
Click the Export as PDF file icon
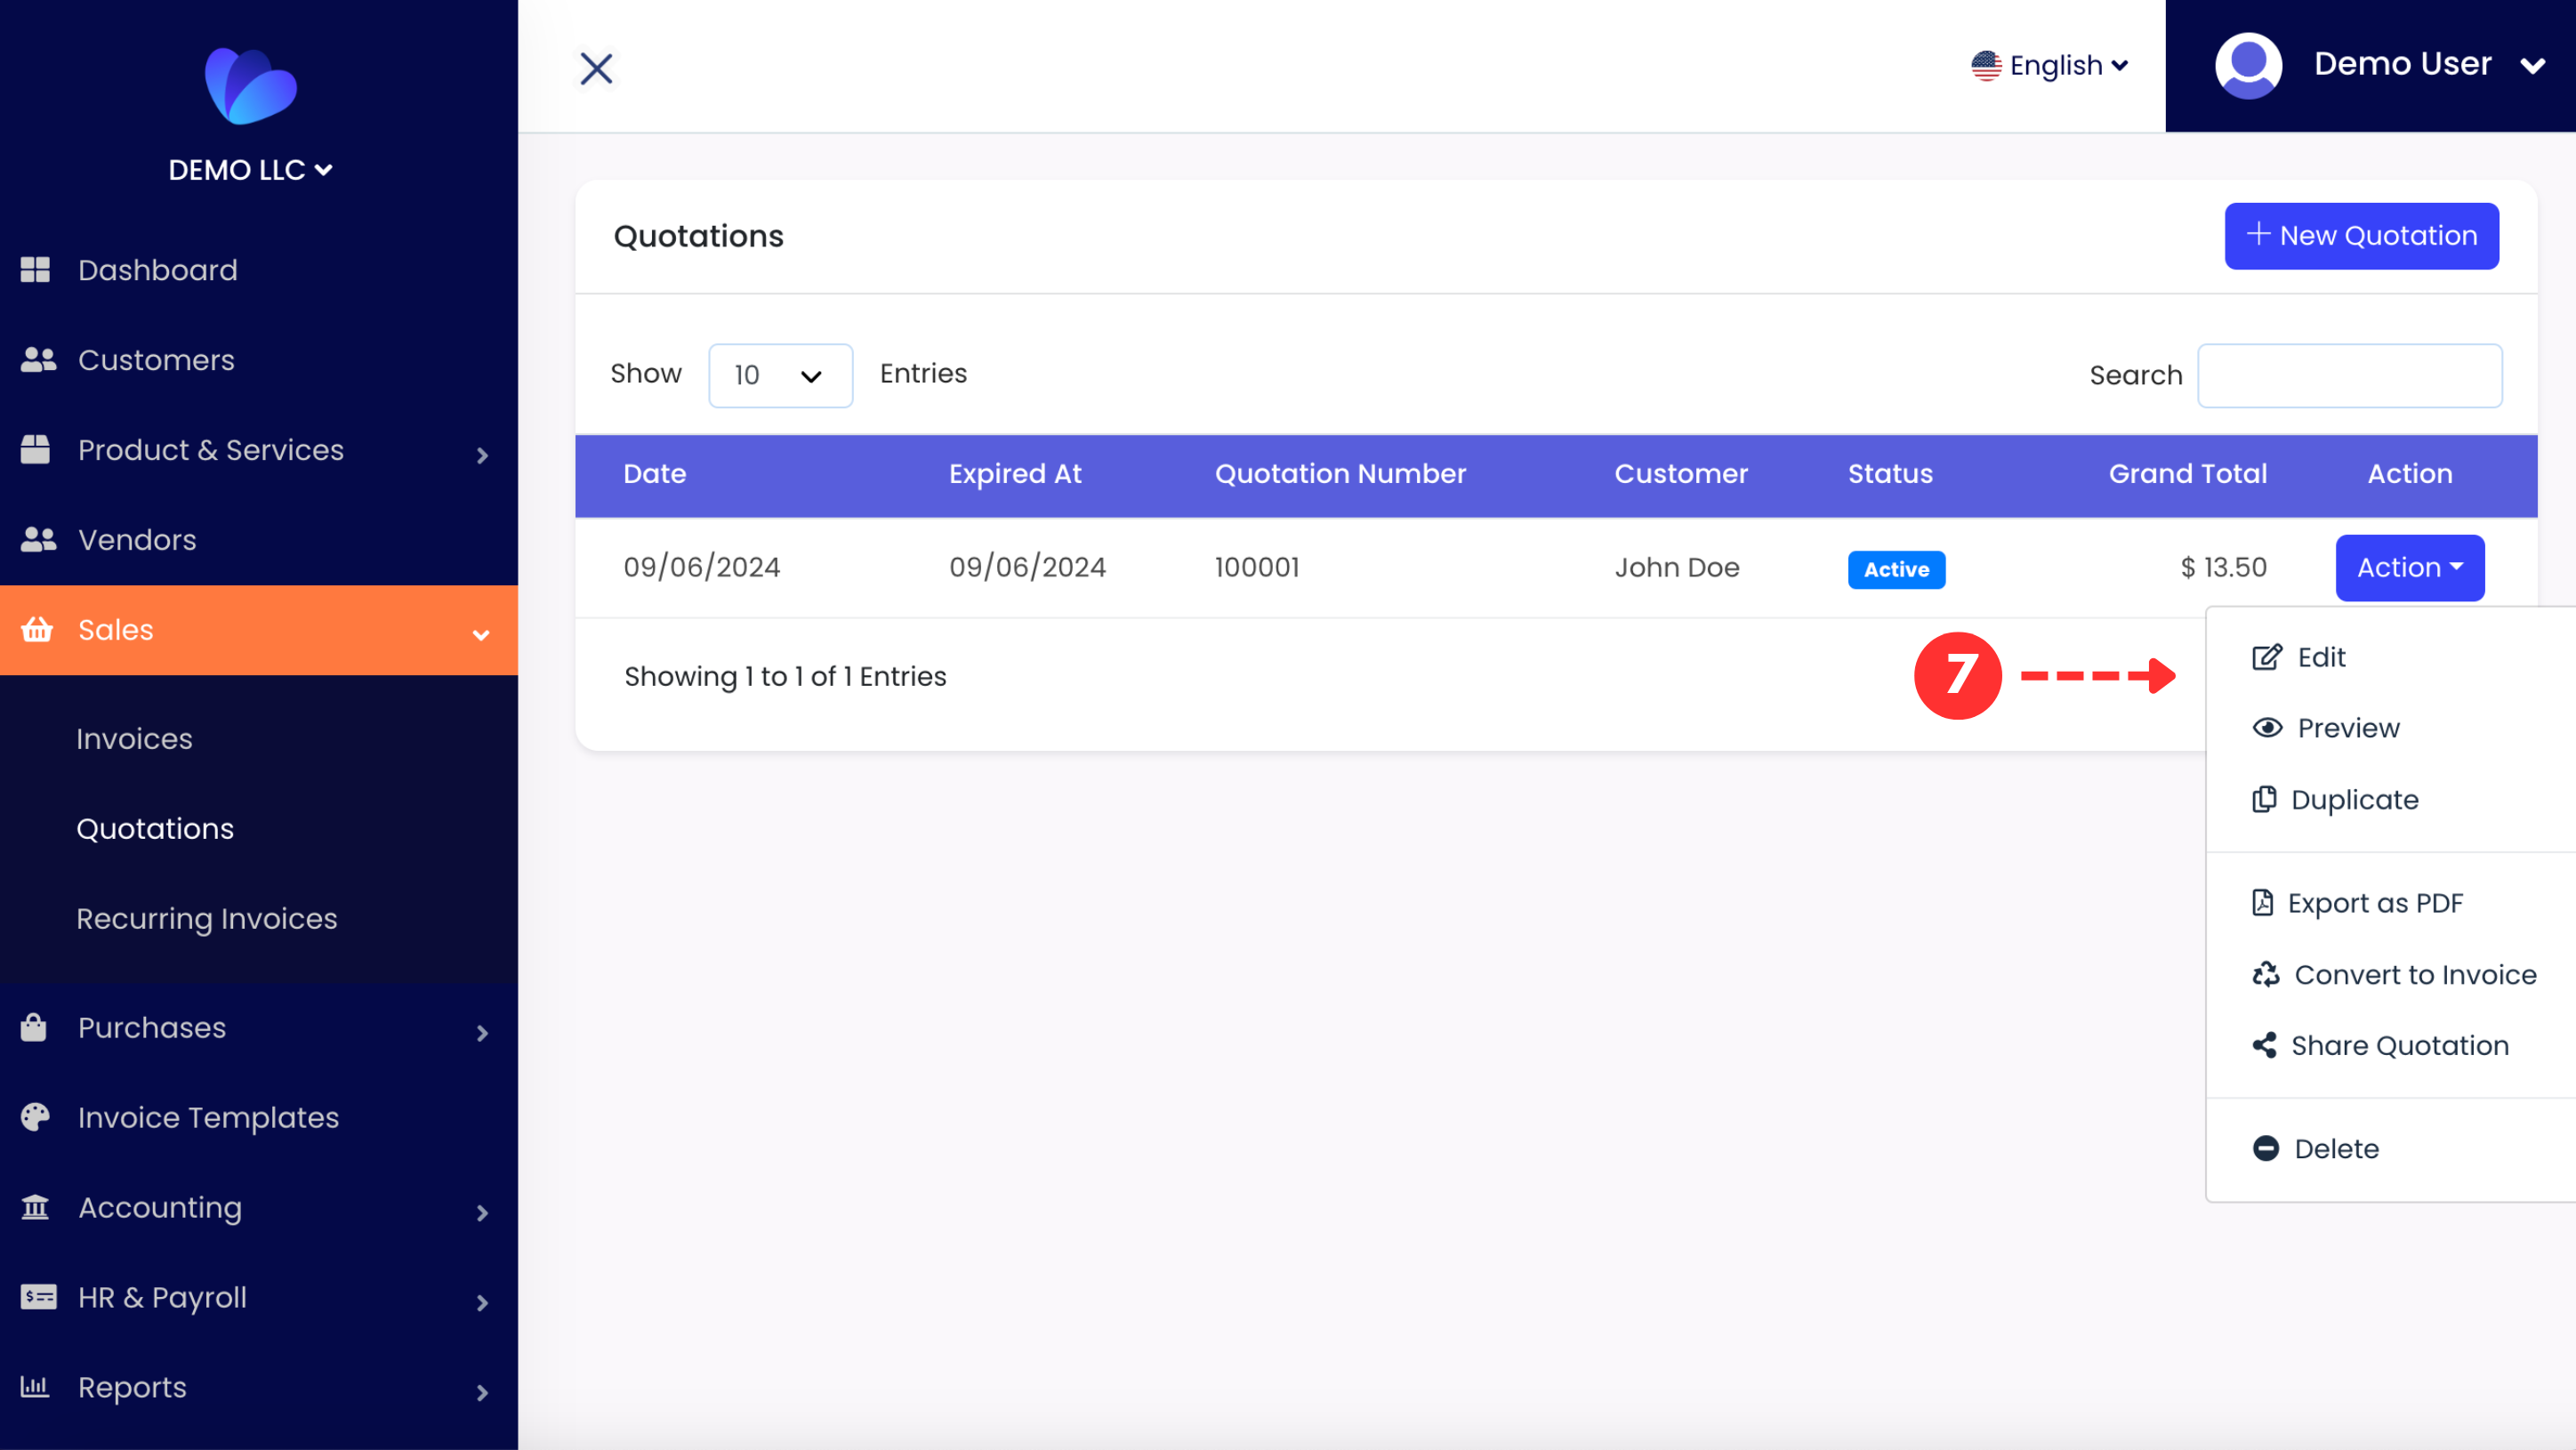coord(2262,903)
